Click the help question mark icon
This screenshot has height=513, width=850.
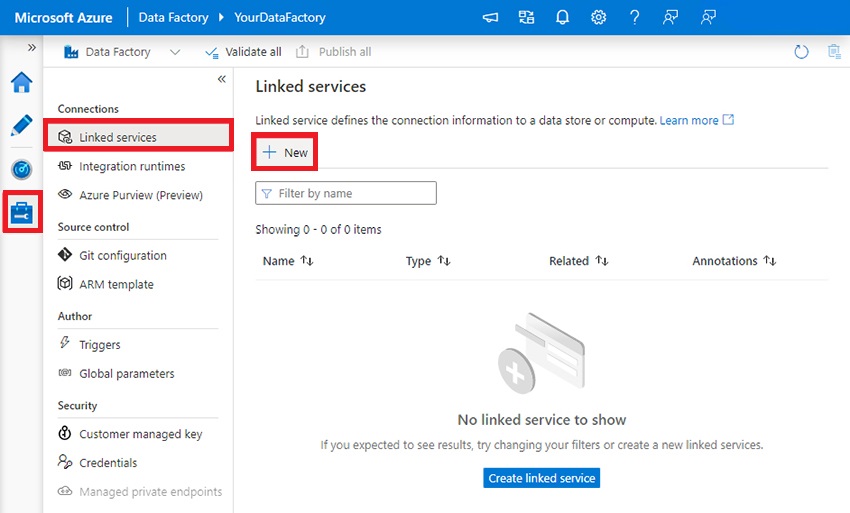pos(634,17)
